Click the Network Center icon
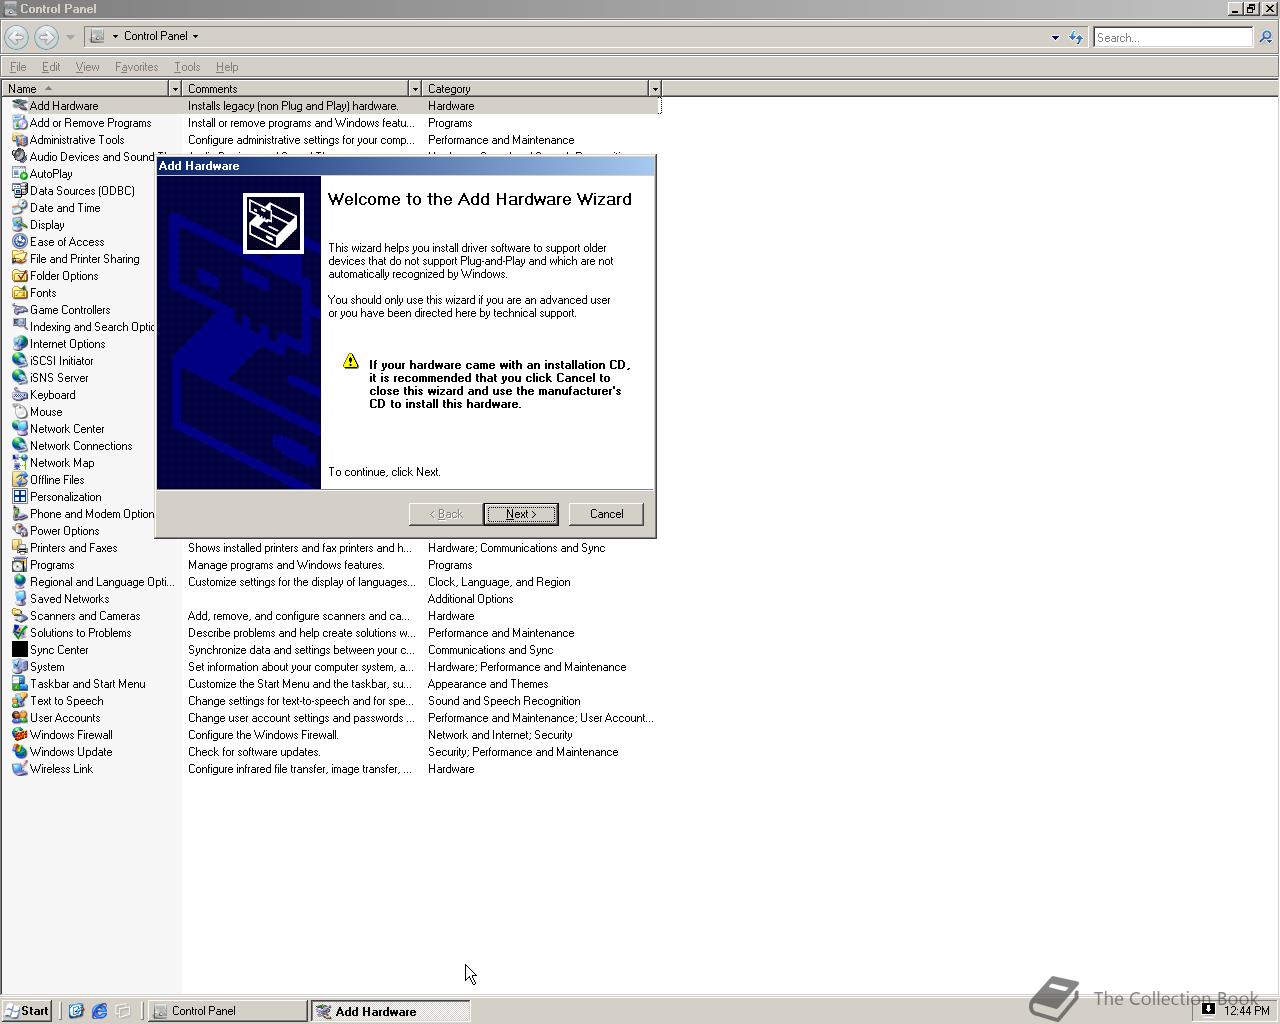This screenshot has width=1280, height=1024. pyautogui.click(x=19, y=429)
